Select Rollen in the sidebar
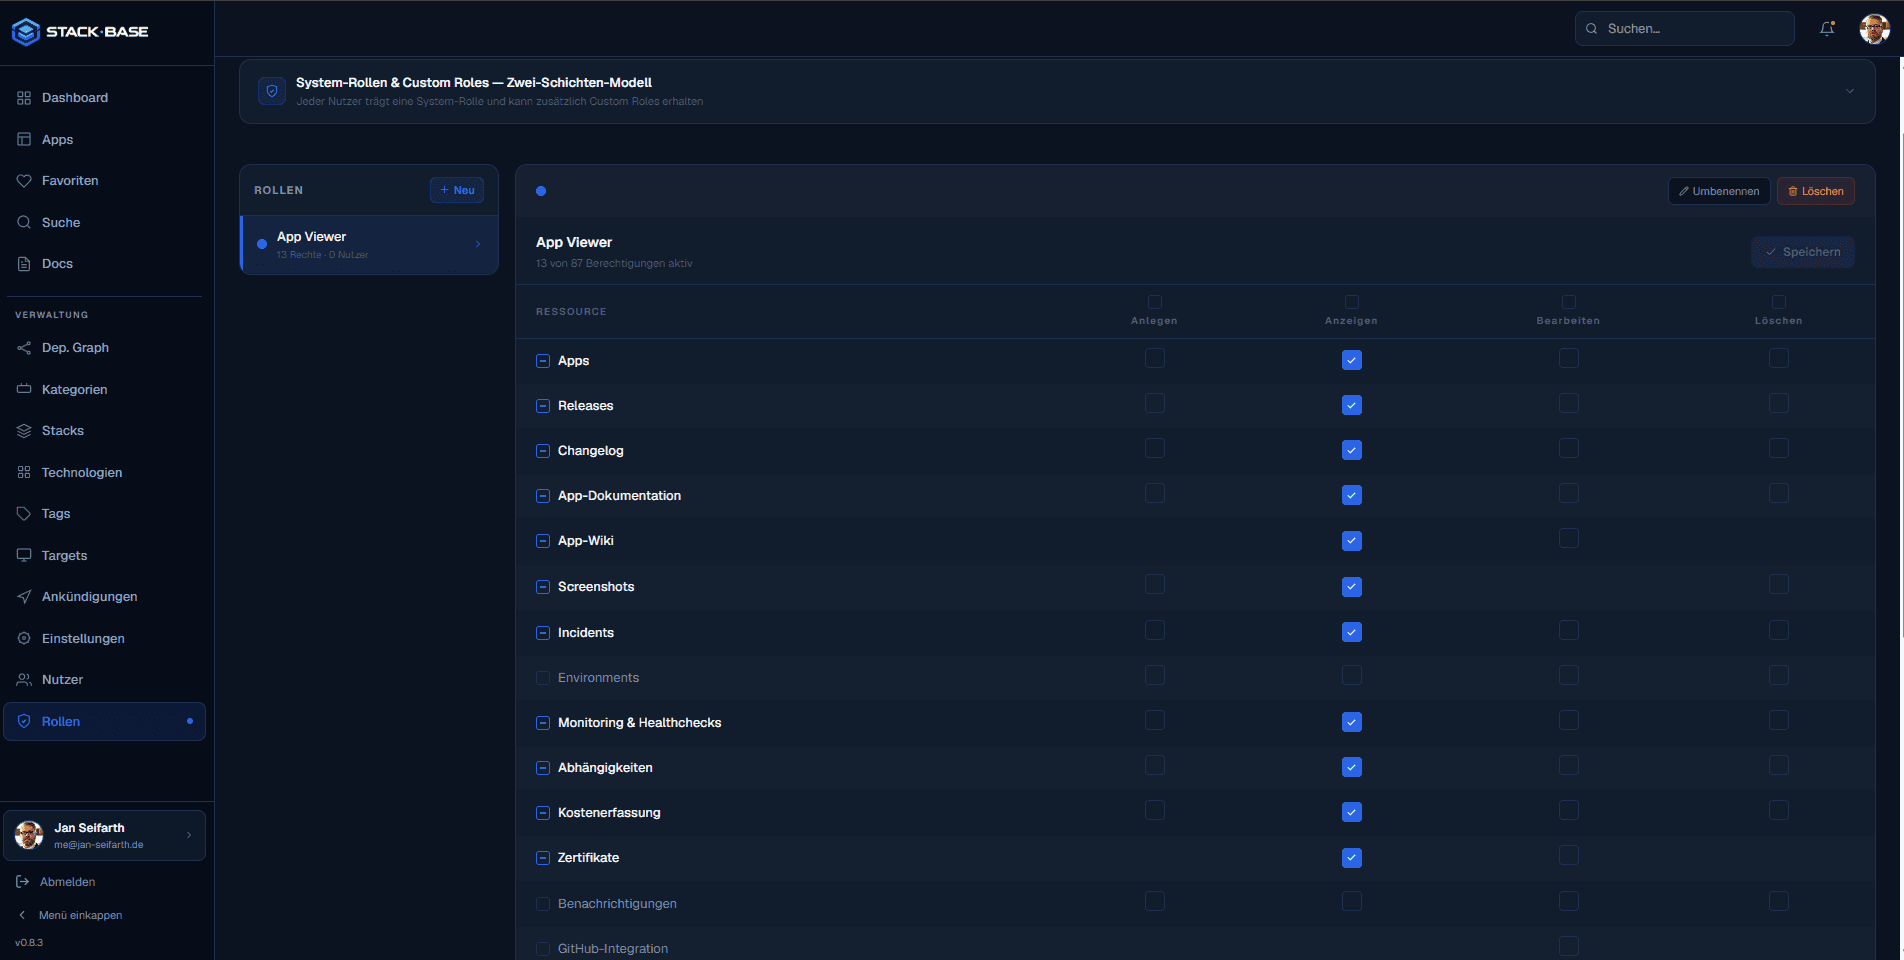Screen dimensions: 1904x960 (x=105, y=722)
